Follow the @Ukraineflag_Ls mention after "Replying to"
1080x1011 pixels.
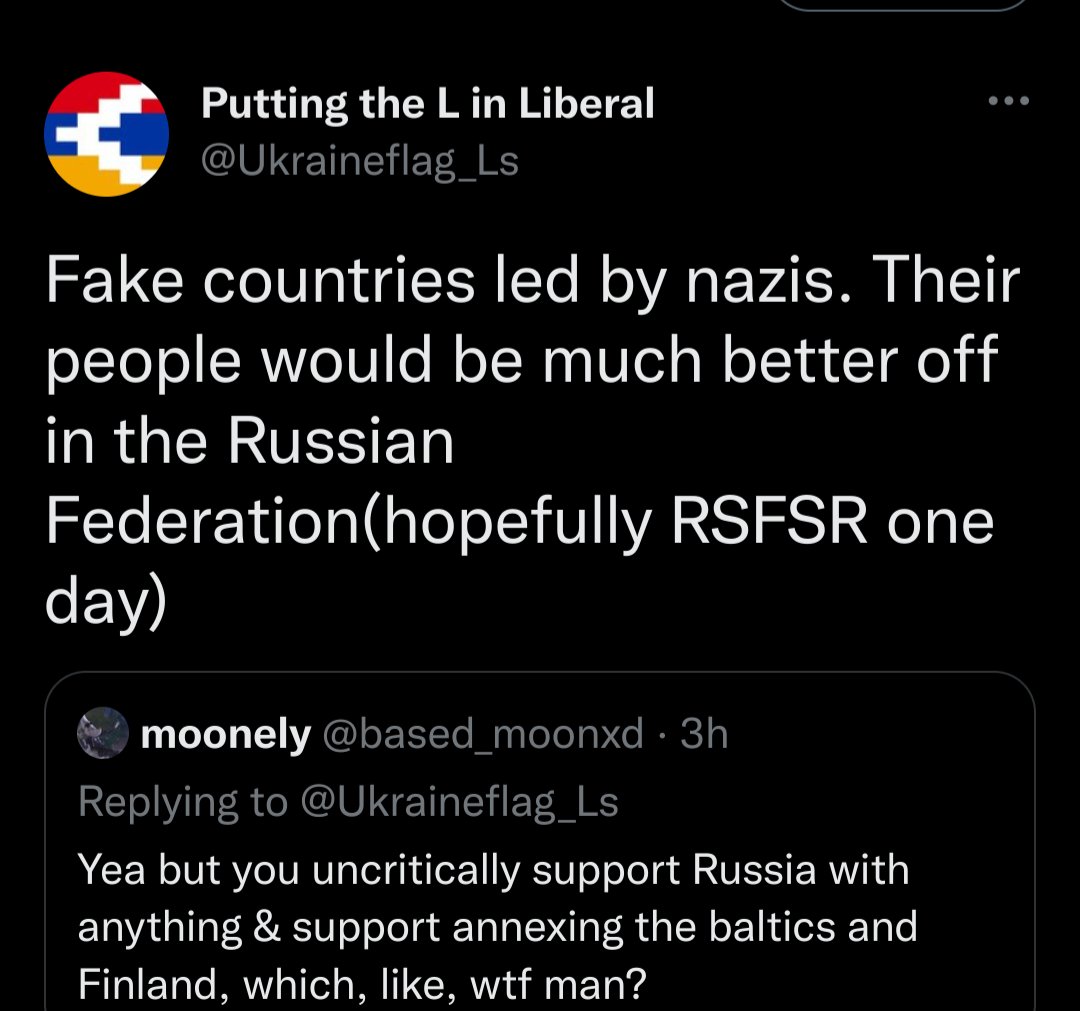(460, 802)
